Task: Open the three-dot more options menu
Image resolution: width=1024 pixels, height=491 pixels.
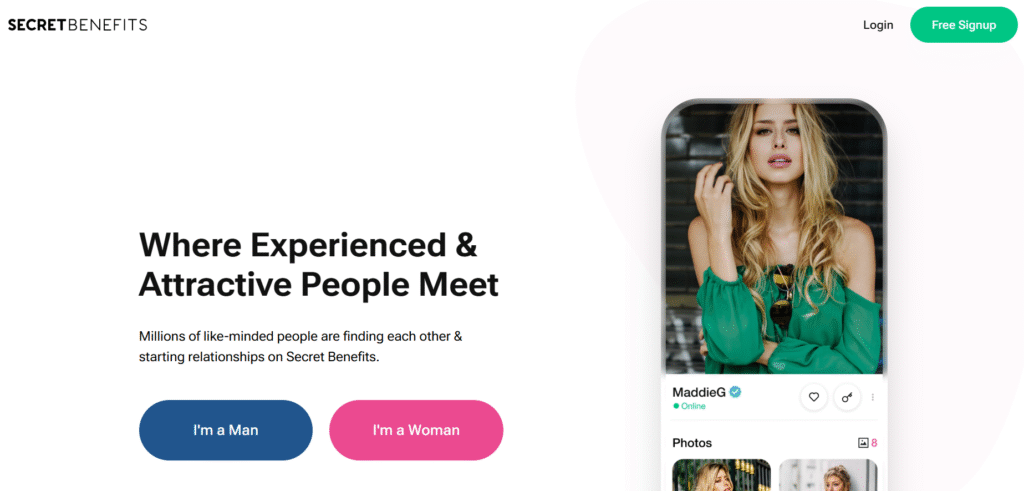Action: coord(873,397)
